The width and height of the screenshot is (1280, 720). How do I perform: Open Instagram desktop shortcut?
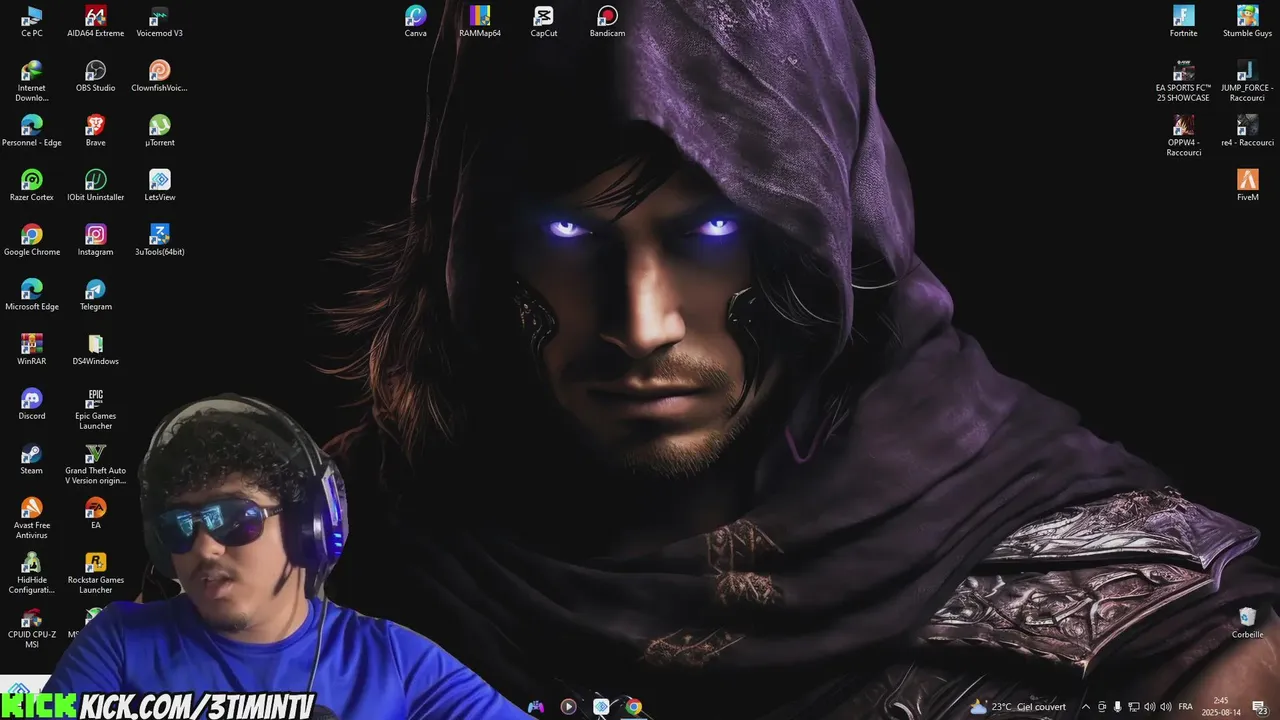click(x=96, y=241)
